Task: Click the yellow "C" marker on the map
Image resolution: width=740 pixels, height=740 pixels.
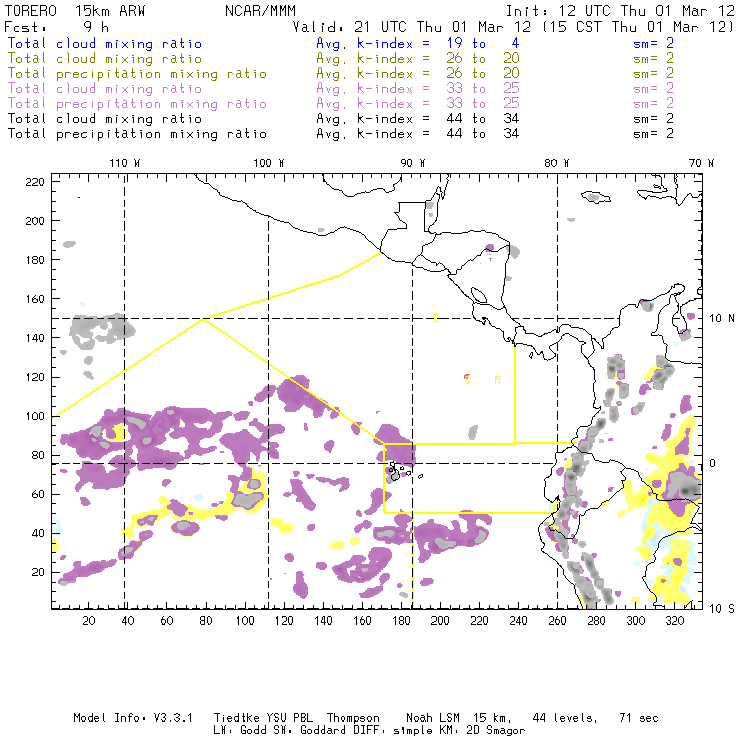Action: point(467,379)
